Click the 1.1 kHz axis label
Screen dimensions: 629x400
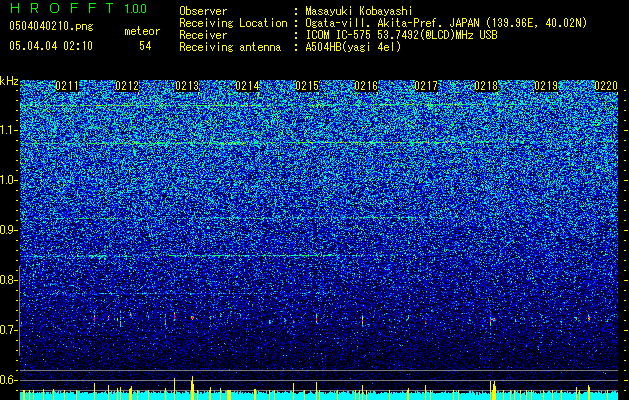coord(9,130)
